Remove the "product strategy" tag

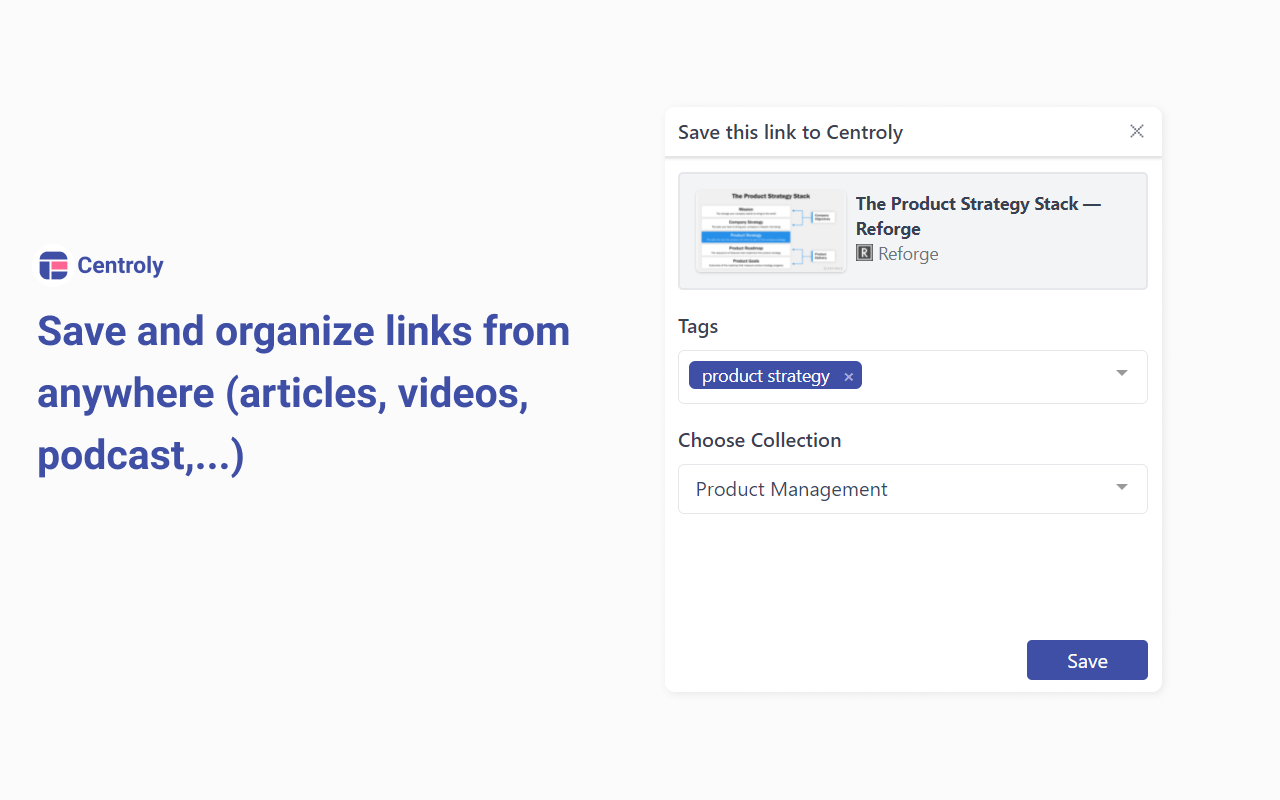(x=849, y=377)
